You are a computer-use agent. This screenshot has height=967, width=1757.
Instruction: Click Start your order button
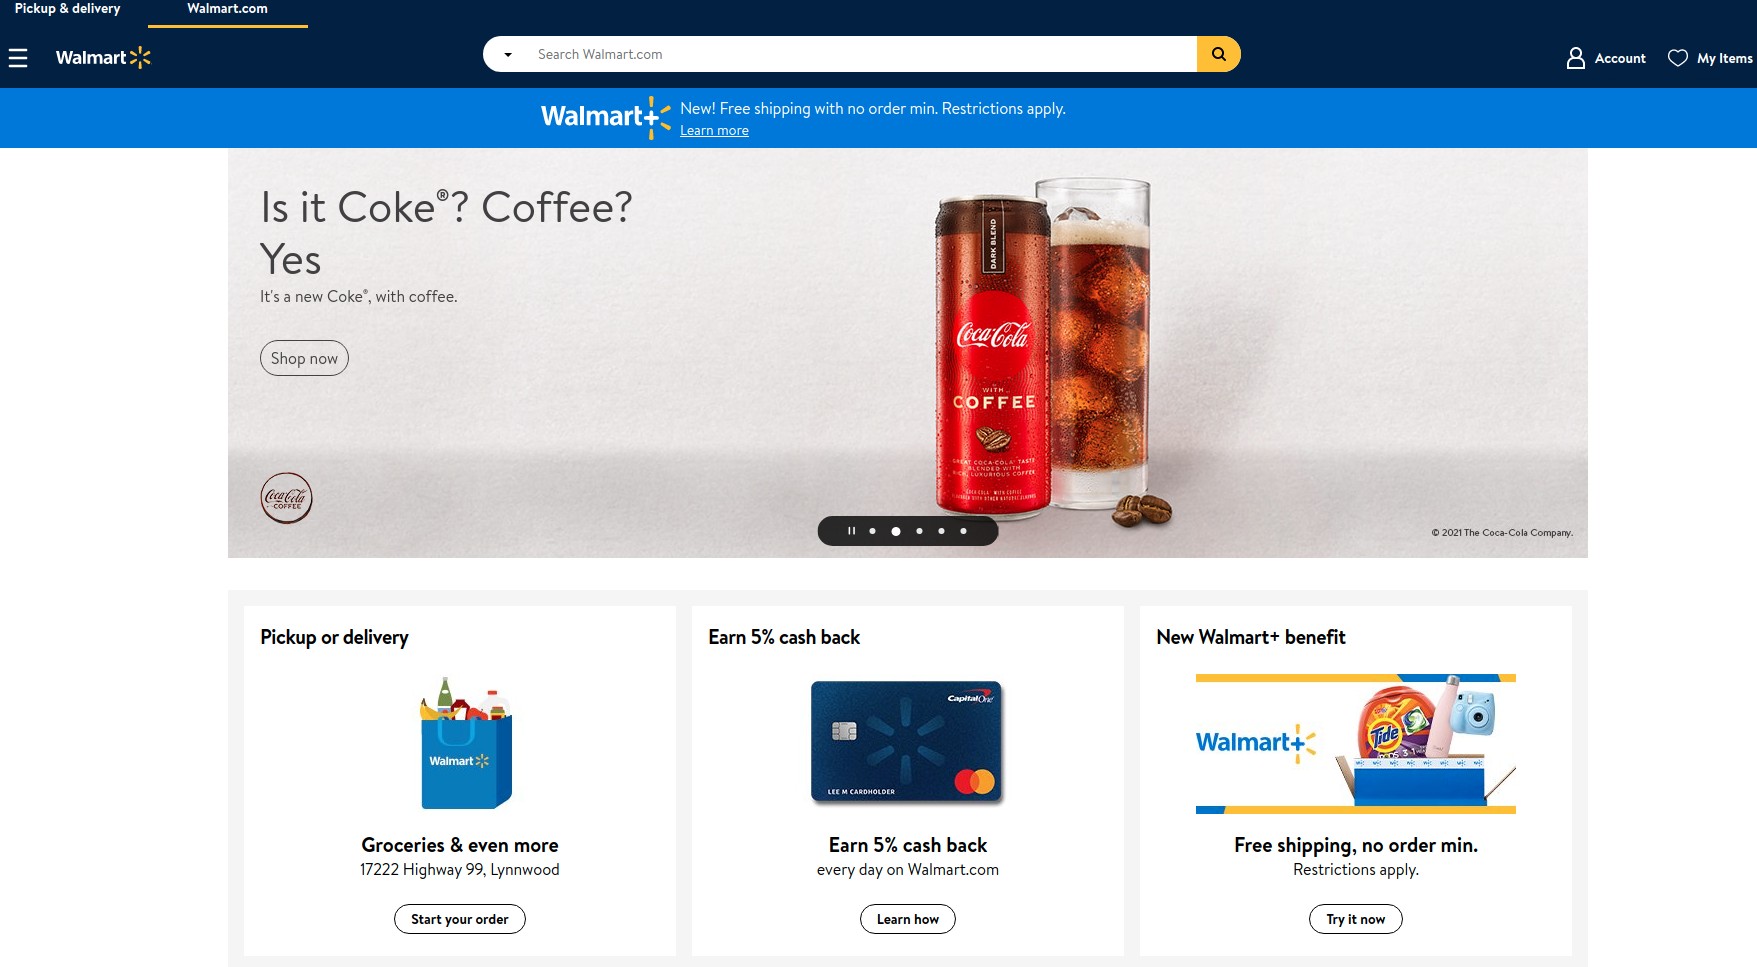point(460,919)
